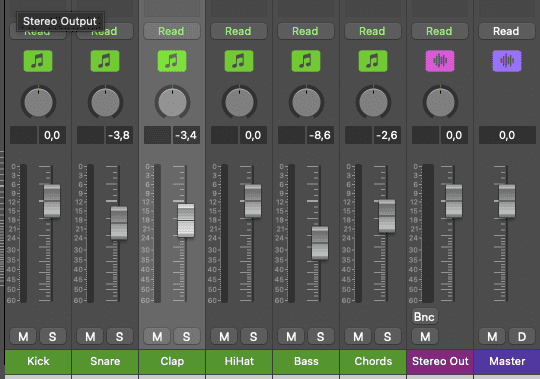The height and width of the screenshot is (379, 540).
Task: Click the Chords volume fader handle
Action: [387, 216]
